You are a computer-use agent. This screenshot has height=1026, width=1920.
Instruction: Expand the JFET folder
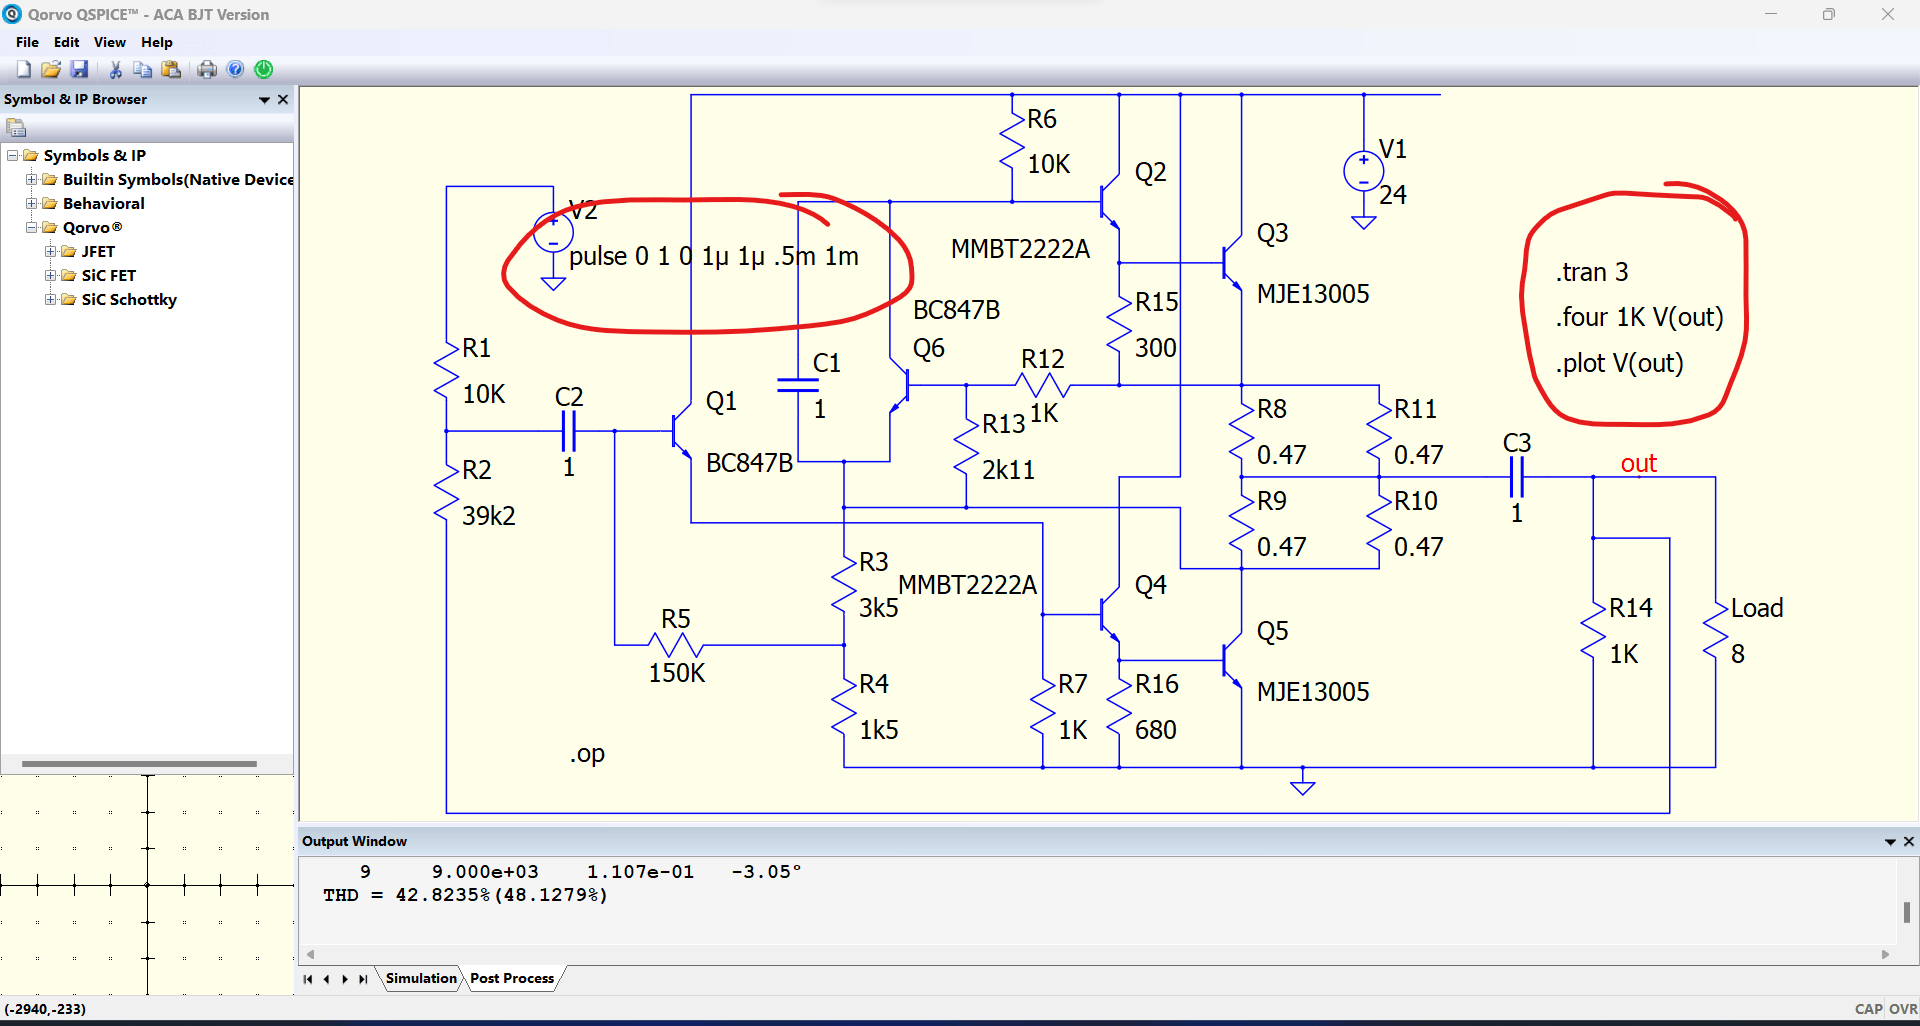[x=50, y=251]
